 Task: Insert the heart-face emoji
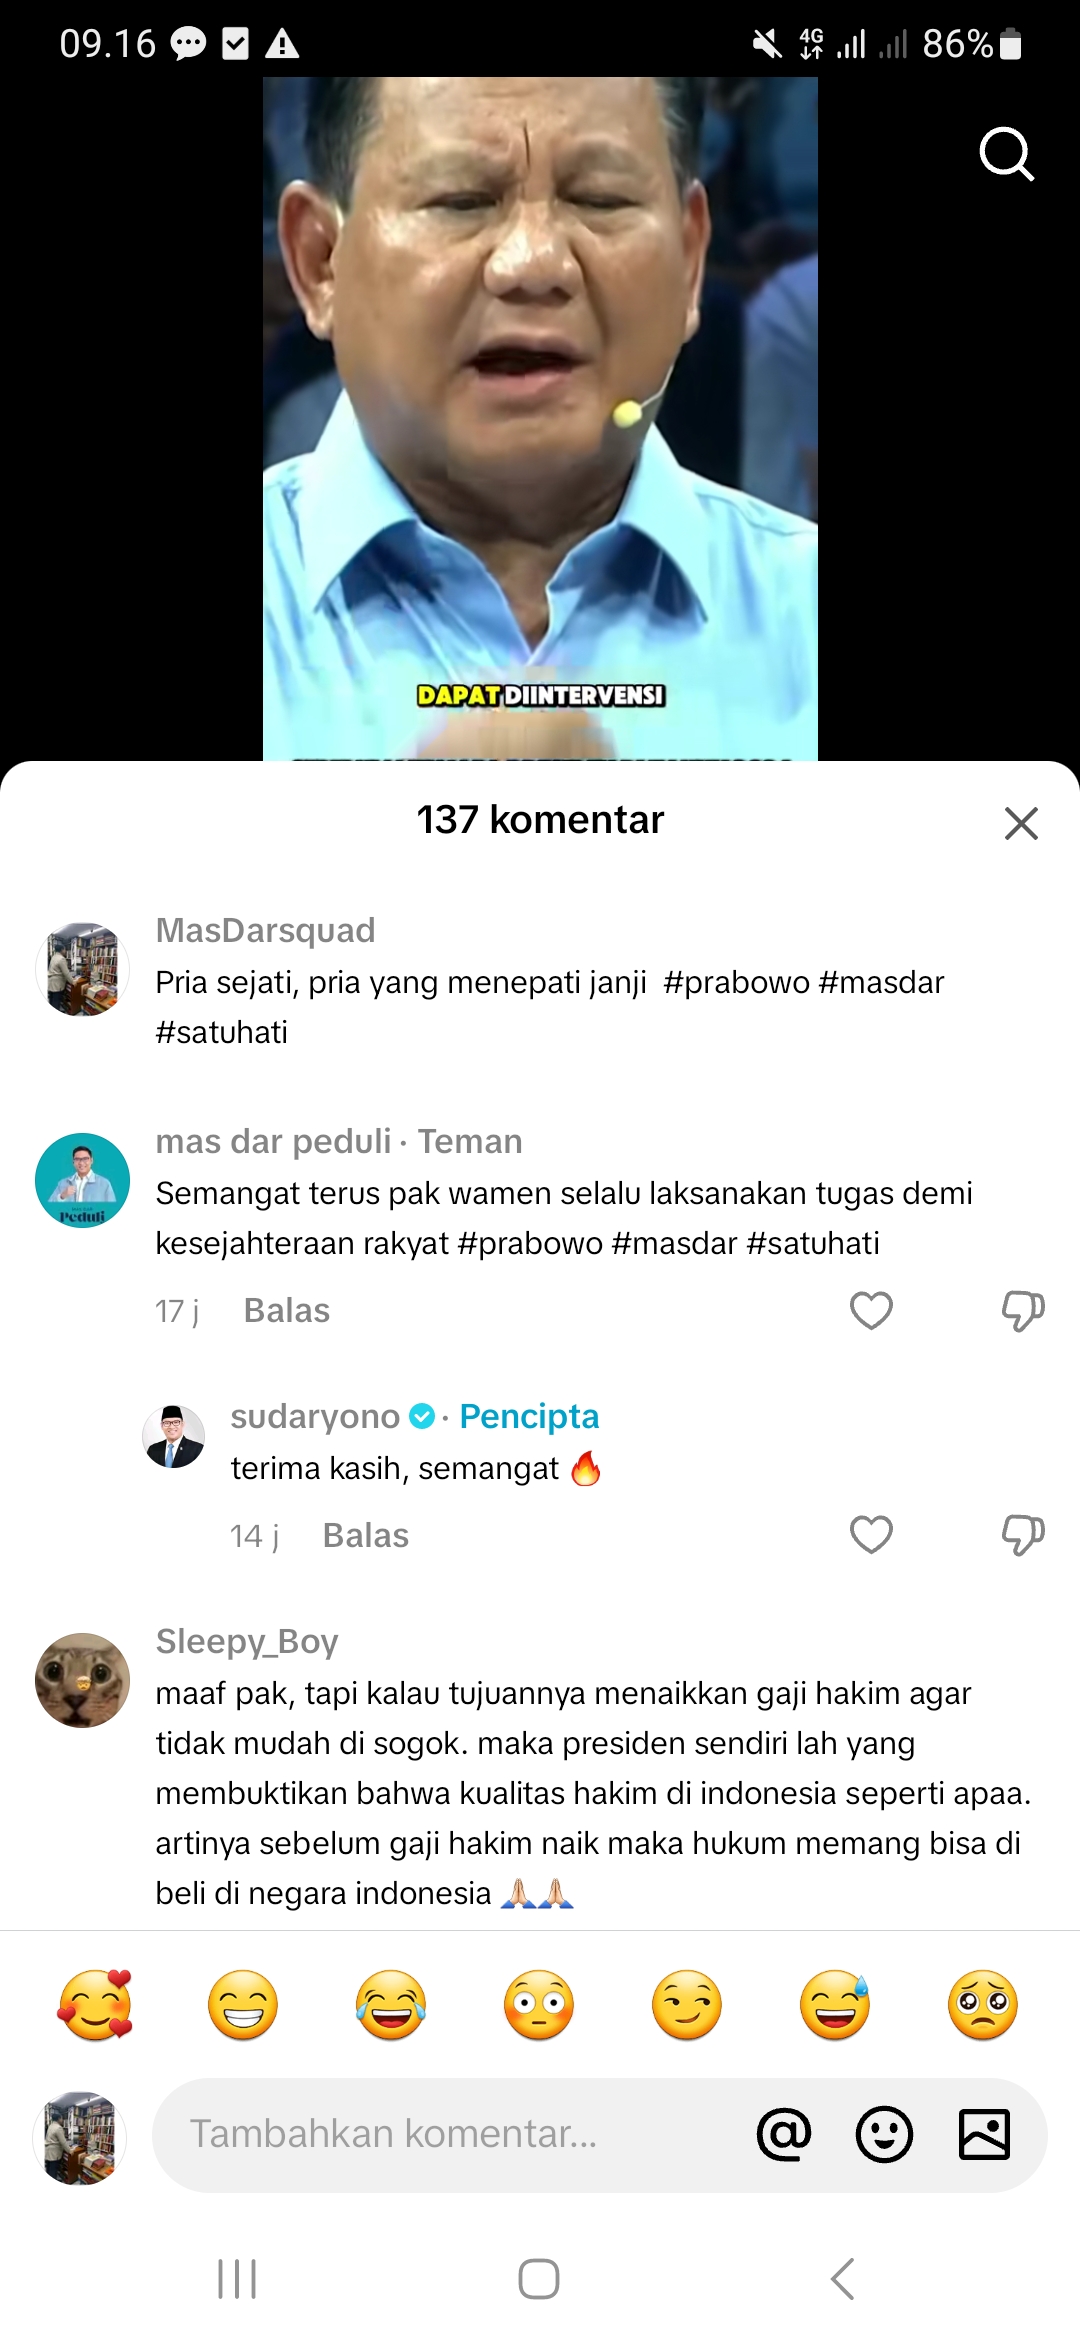(95, 2005)
